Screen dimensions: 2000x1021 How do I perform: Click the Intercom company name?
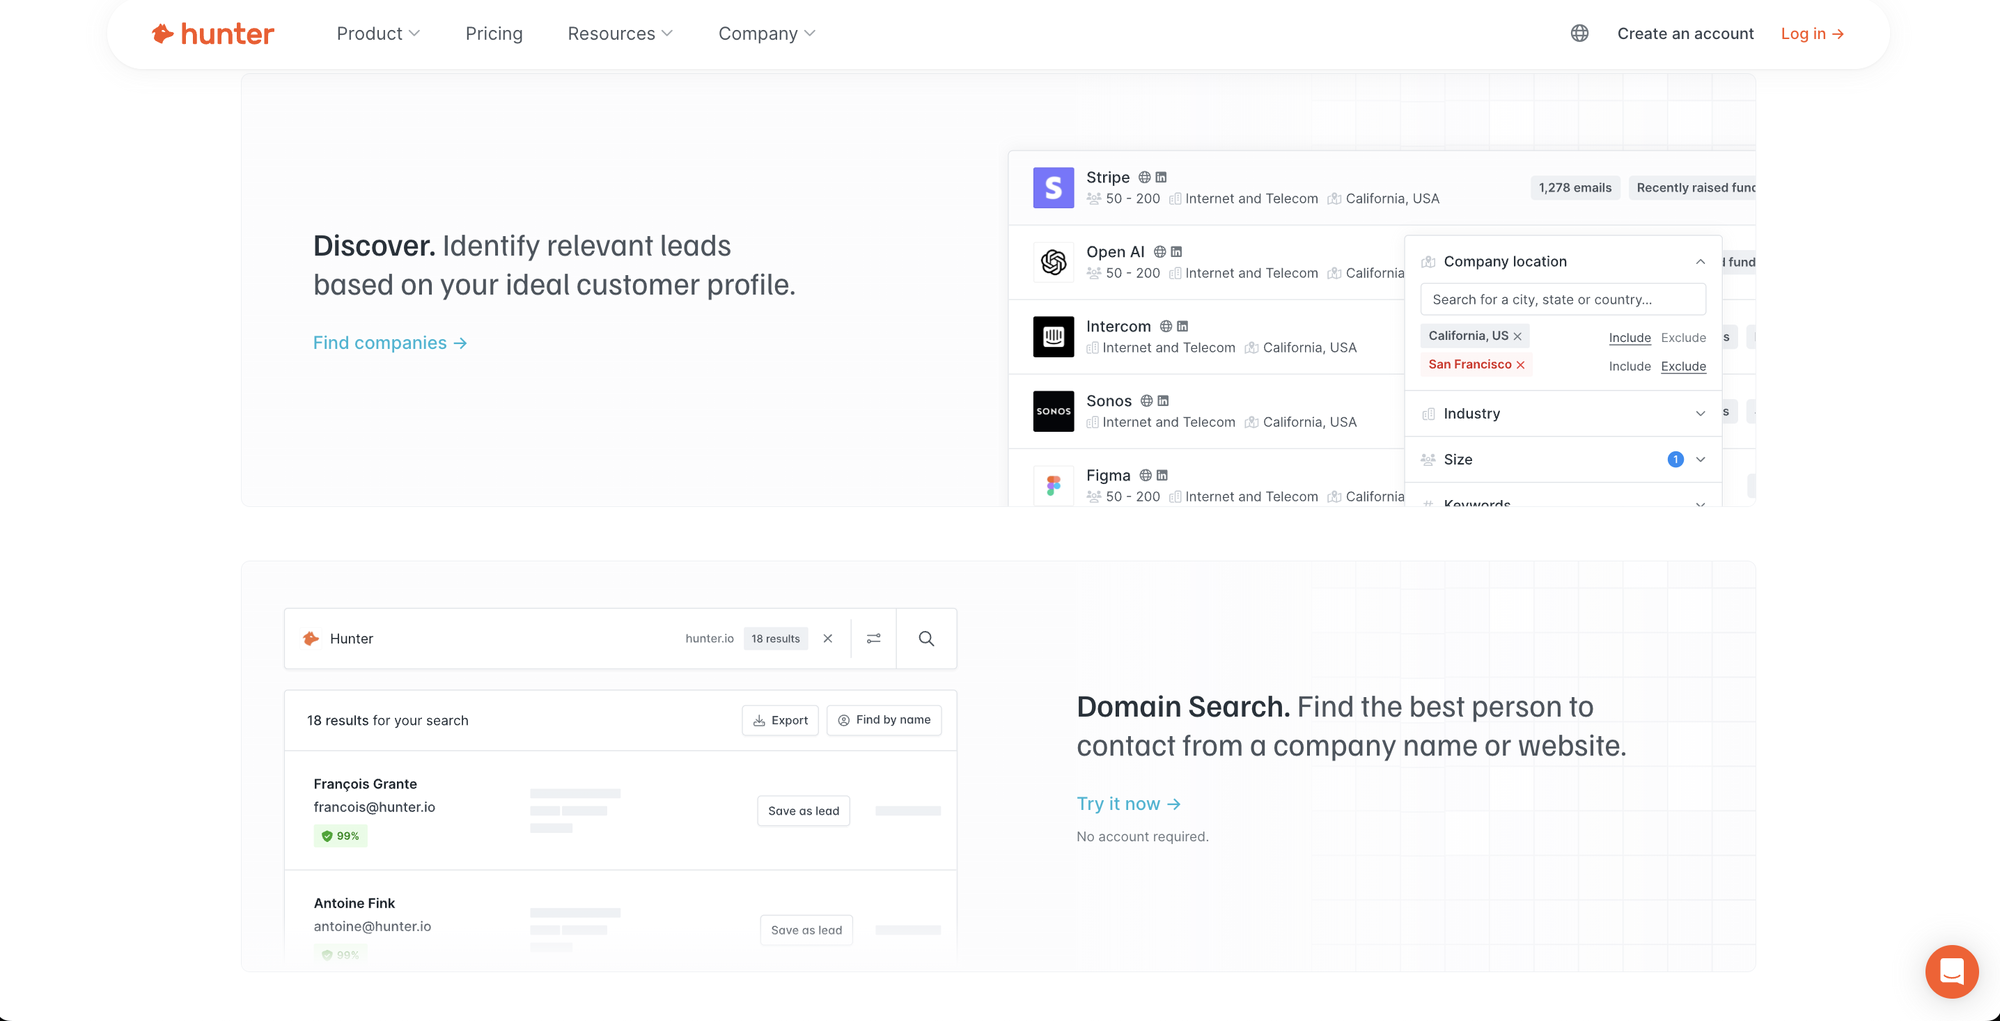pyautogui.click(x=1118, y=326)
